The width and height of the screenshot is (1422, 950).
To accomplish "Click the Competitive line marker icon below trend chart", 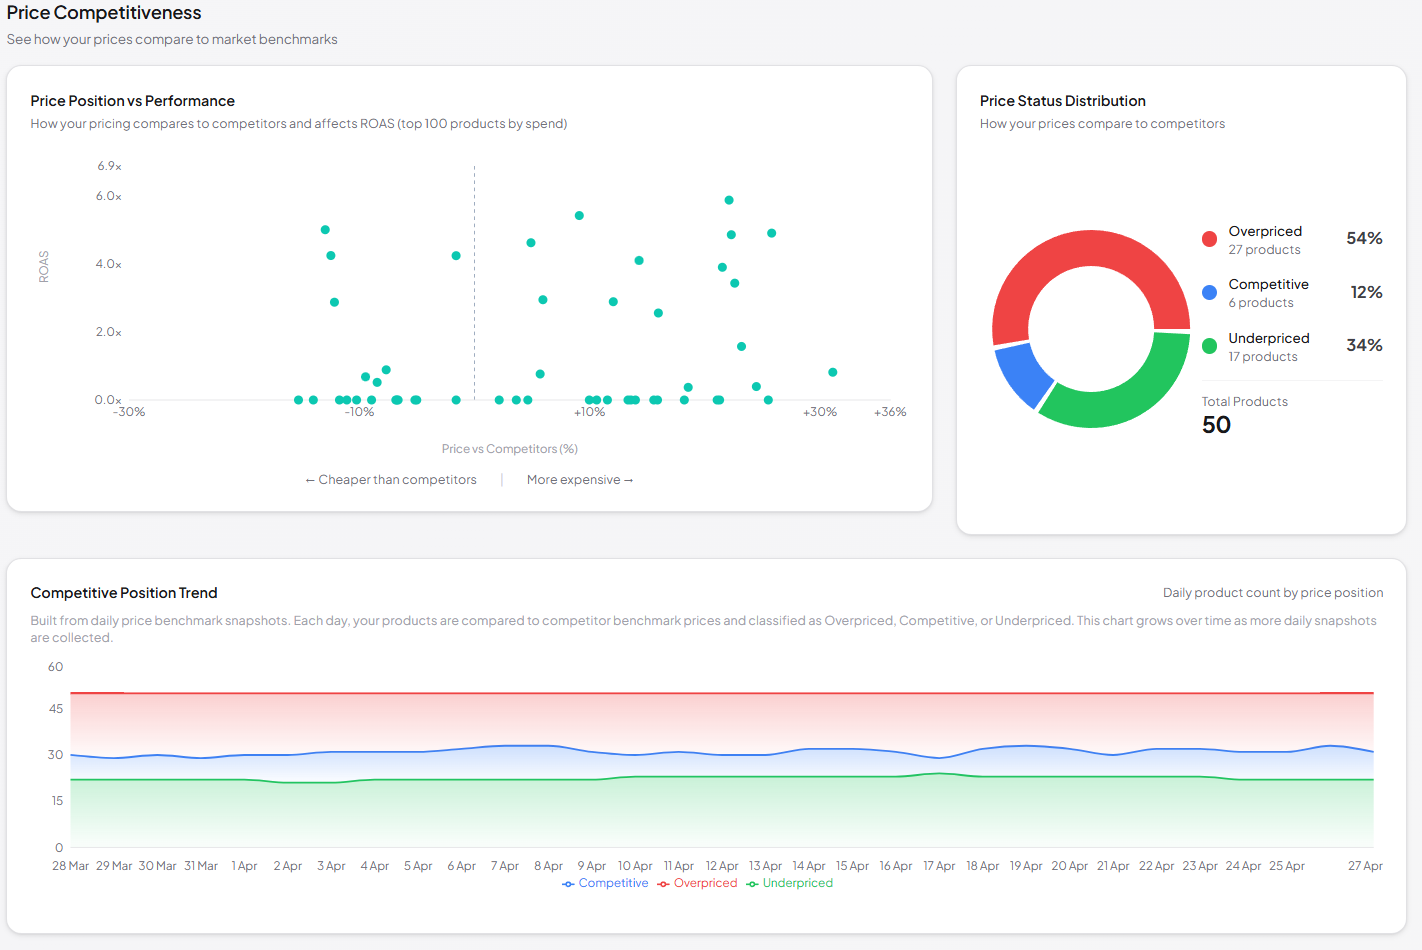I will 567,883.
